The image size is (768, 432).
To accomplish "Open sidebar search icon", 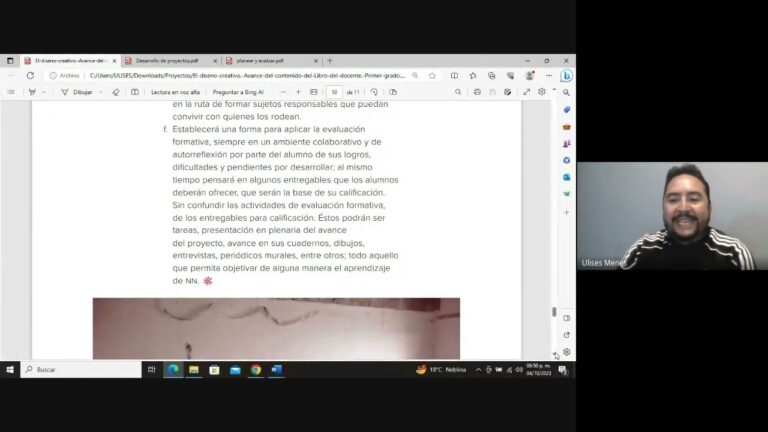I will (566, 93).
